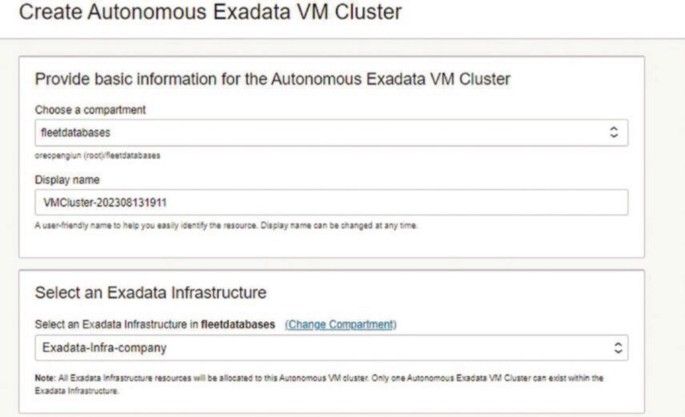Viewport: 685px width, 417px height.
Task: Click empty space in basic information panel
Action: point(524,242)
